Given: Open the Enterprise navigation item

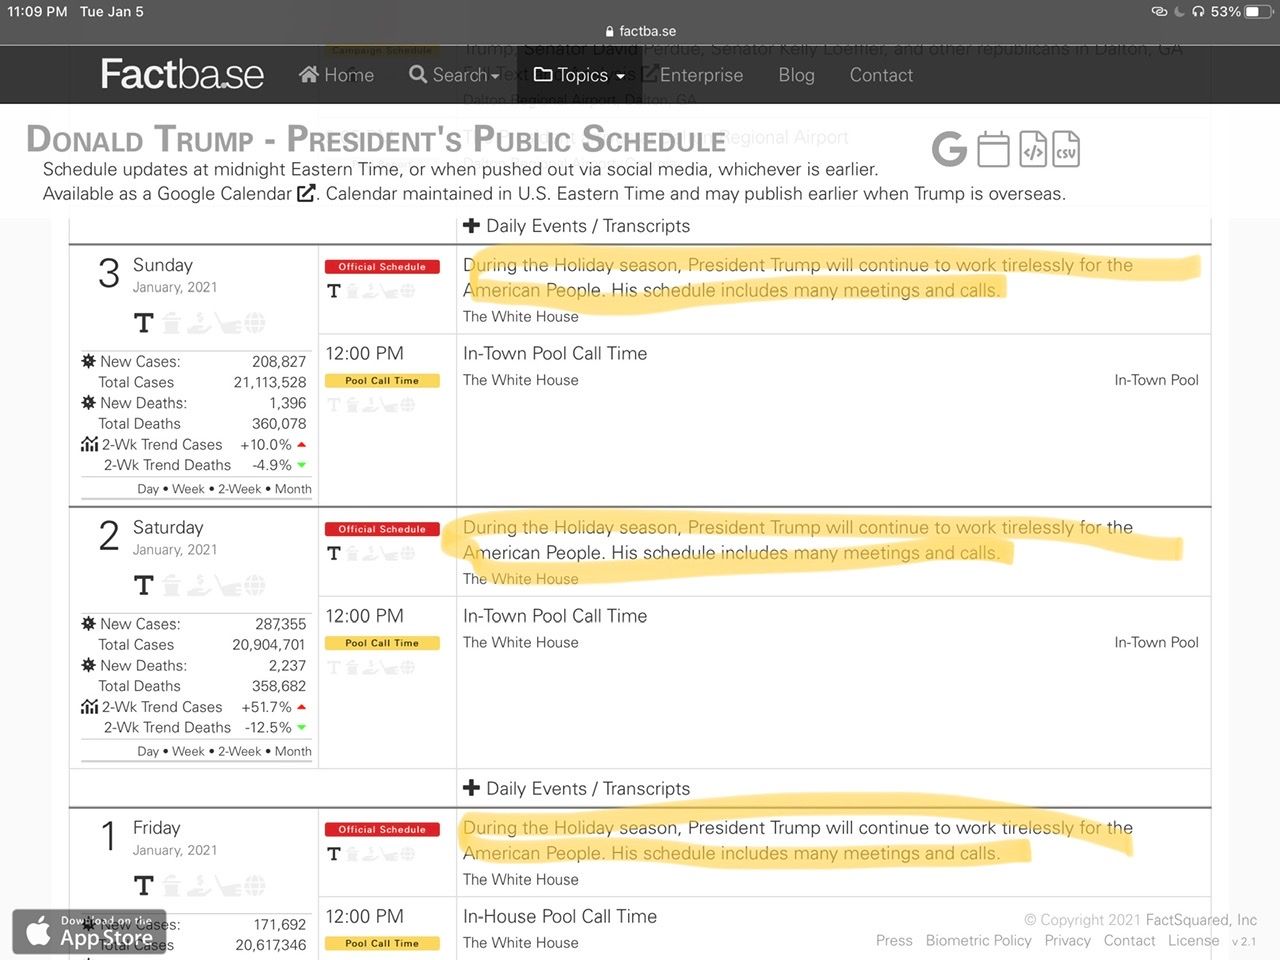Looking at the screenshot, I should (701, 75).
